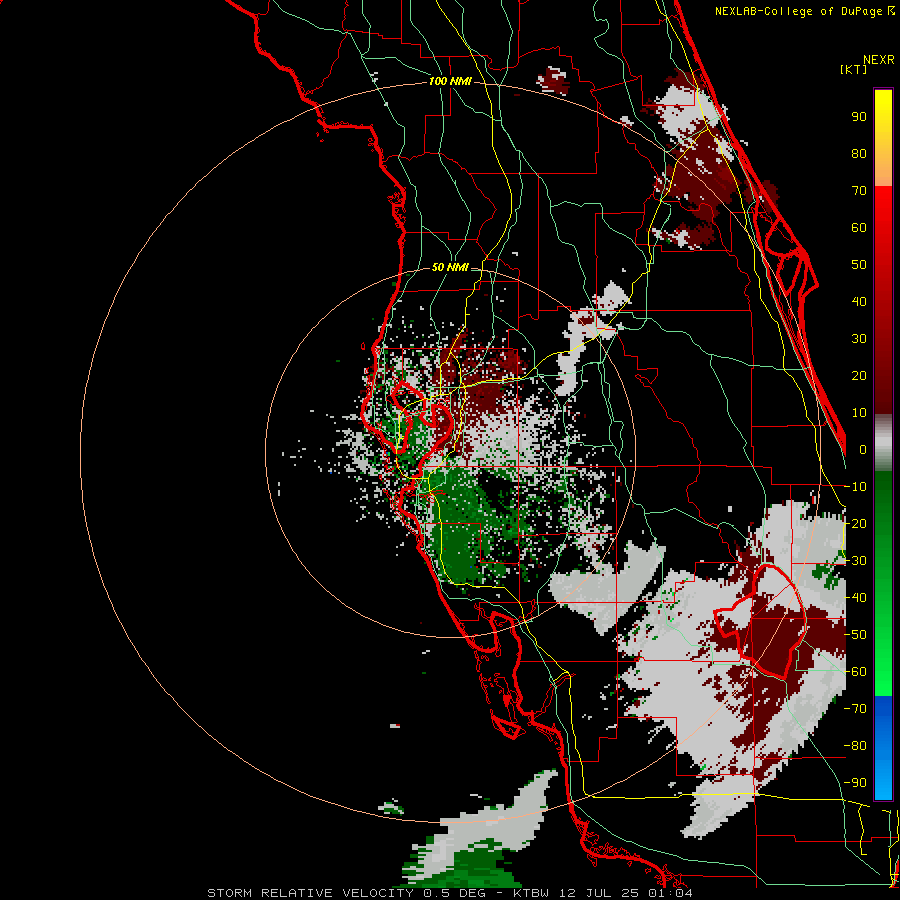This screenshot has height=900, width=900.
Task: Click the positive 20 knot scale label
Action: click(859, 375)
